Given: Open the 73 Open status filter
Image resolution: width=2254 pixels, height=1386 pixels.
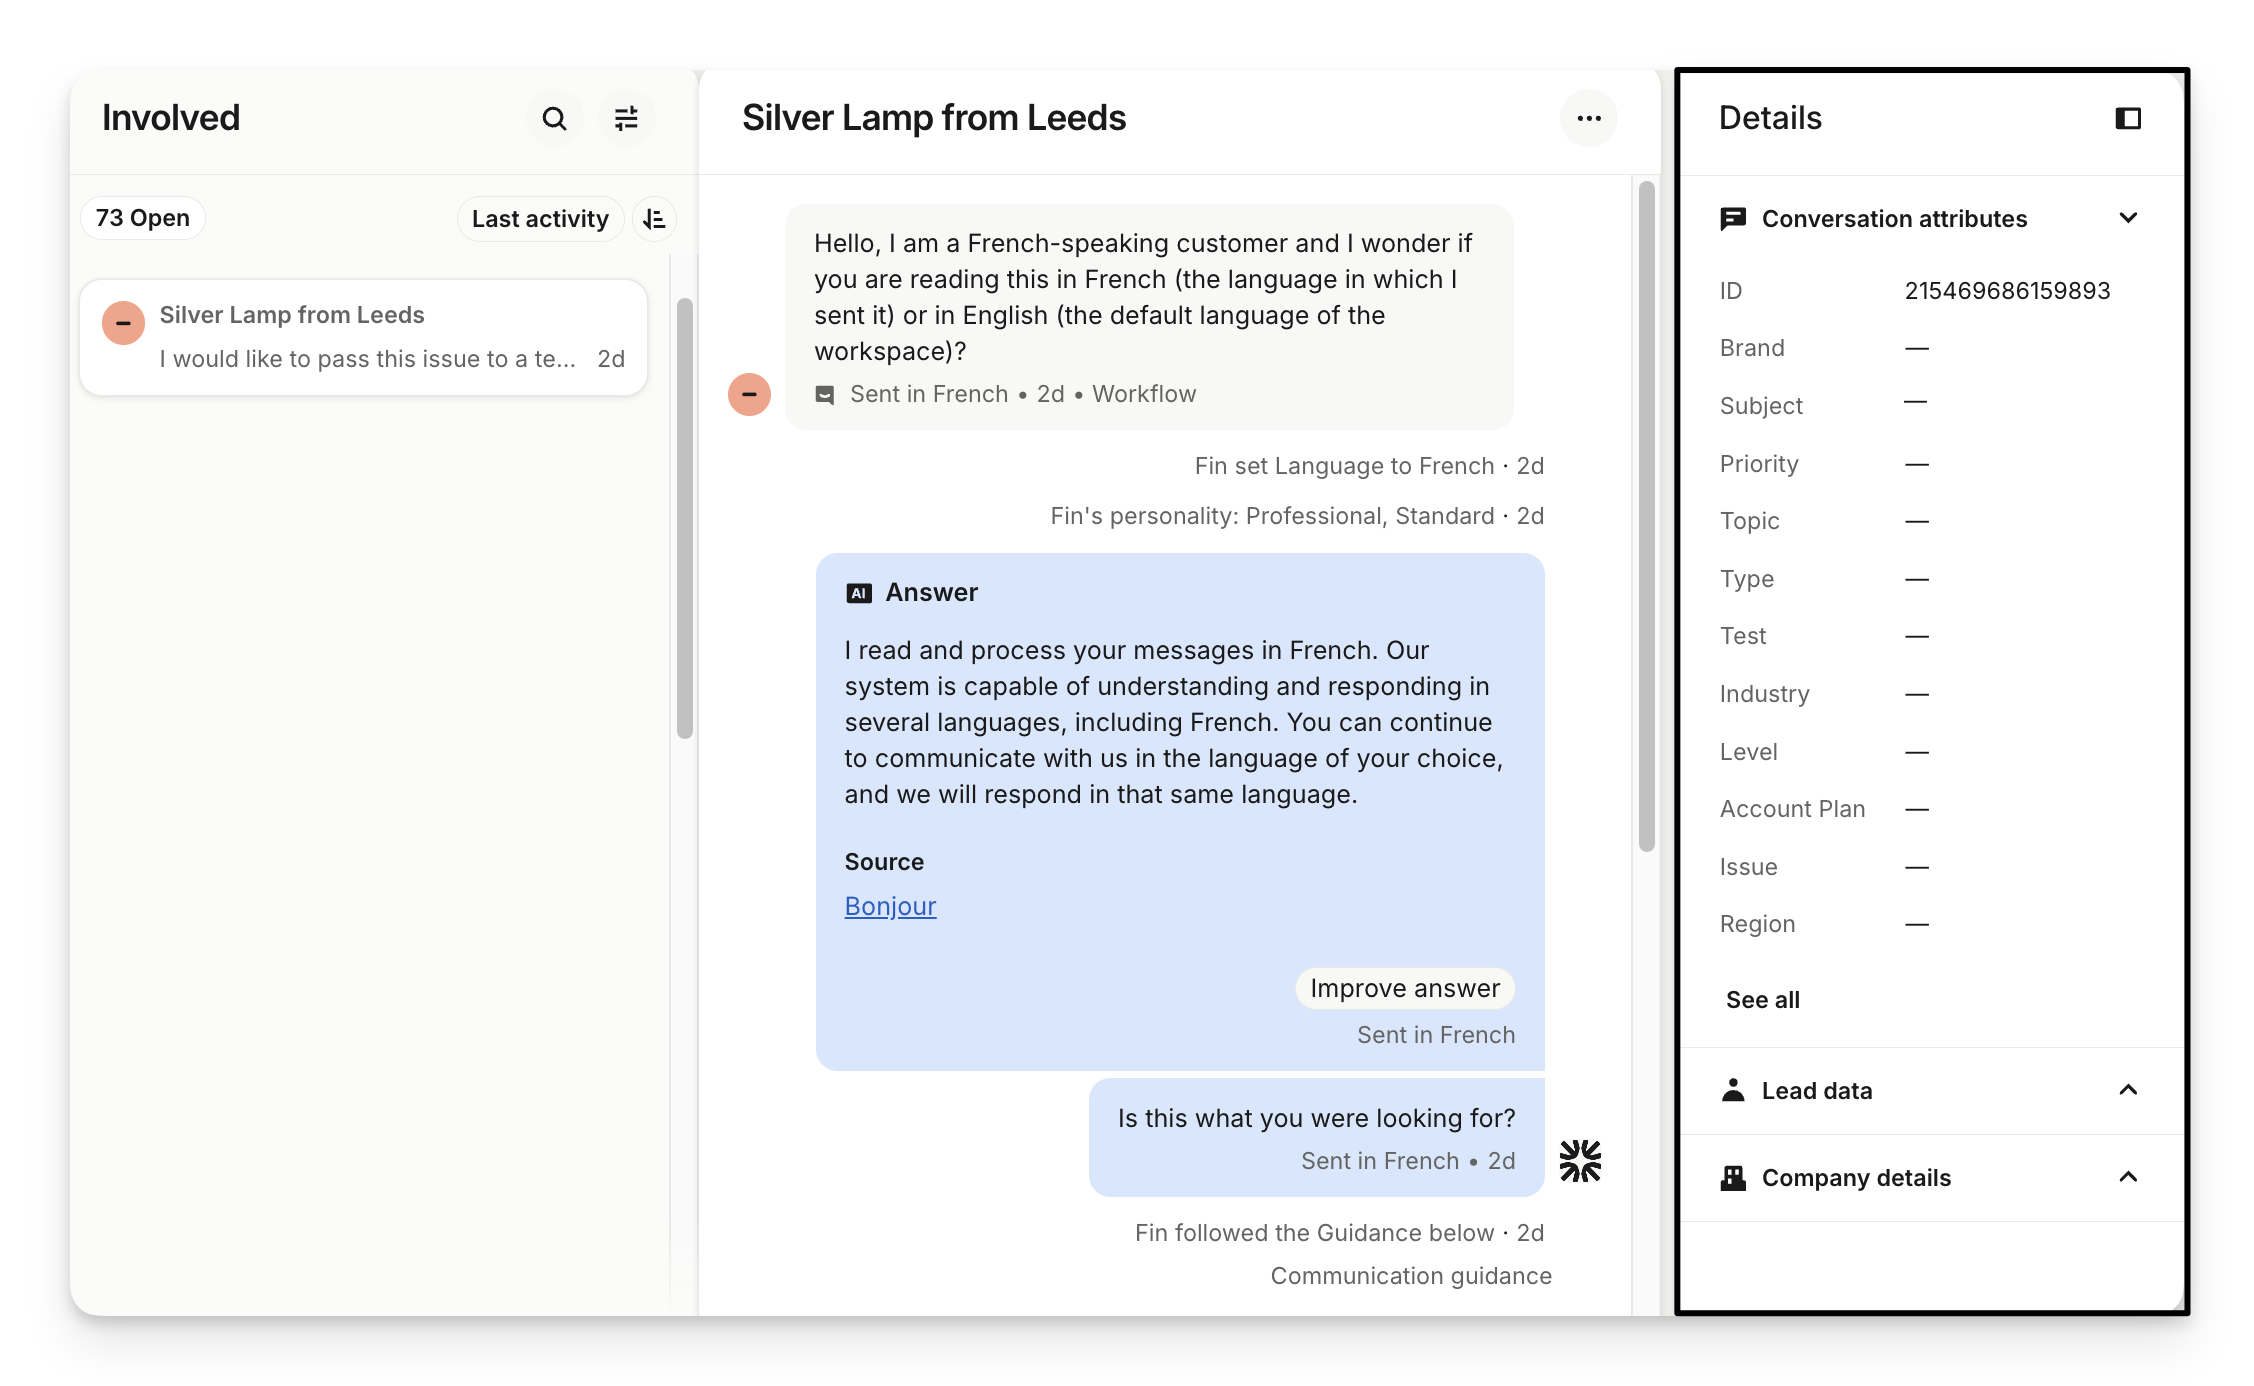Looking at the screenshot, I should (x=143, y=218).
